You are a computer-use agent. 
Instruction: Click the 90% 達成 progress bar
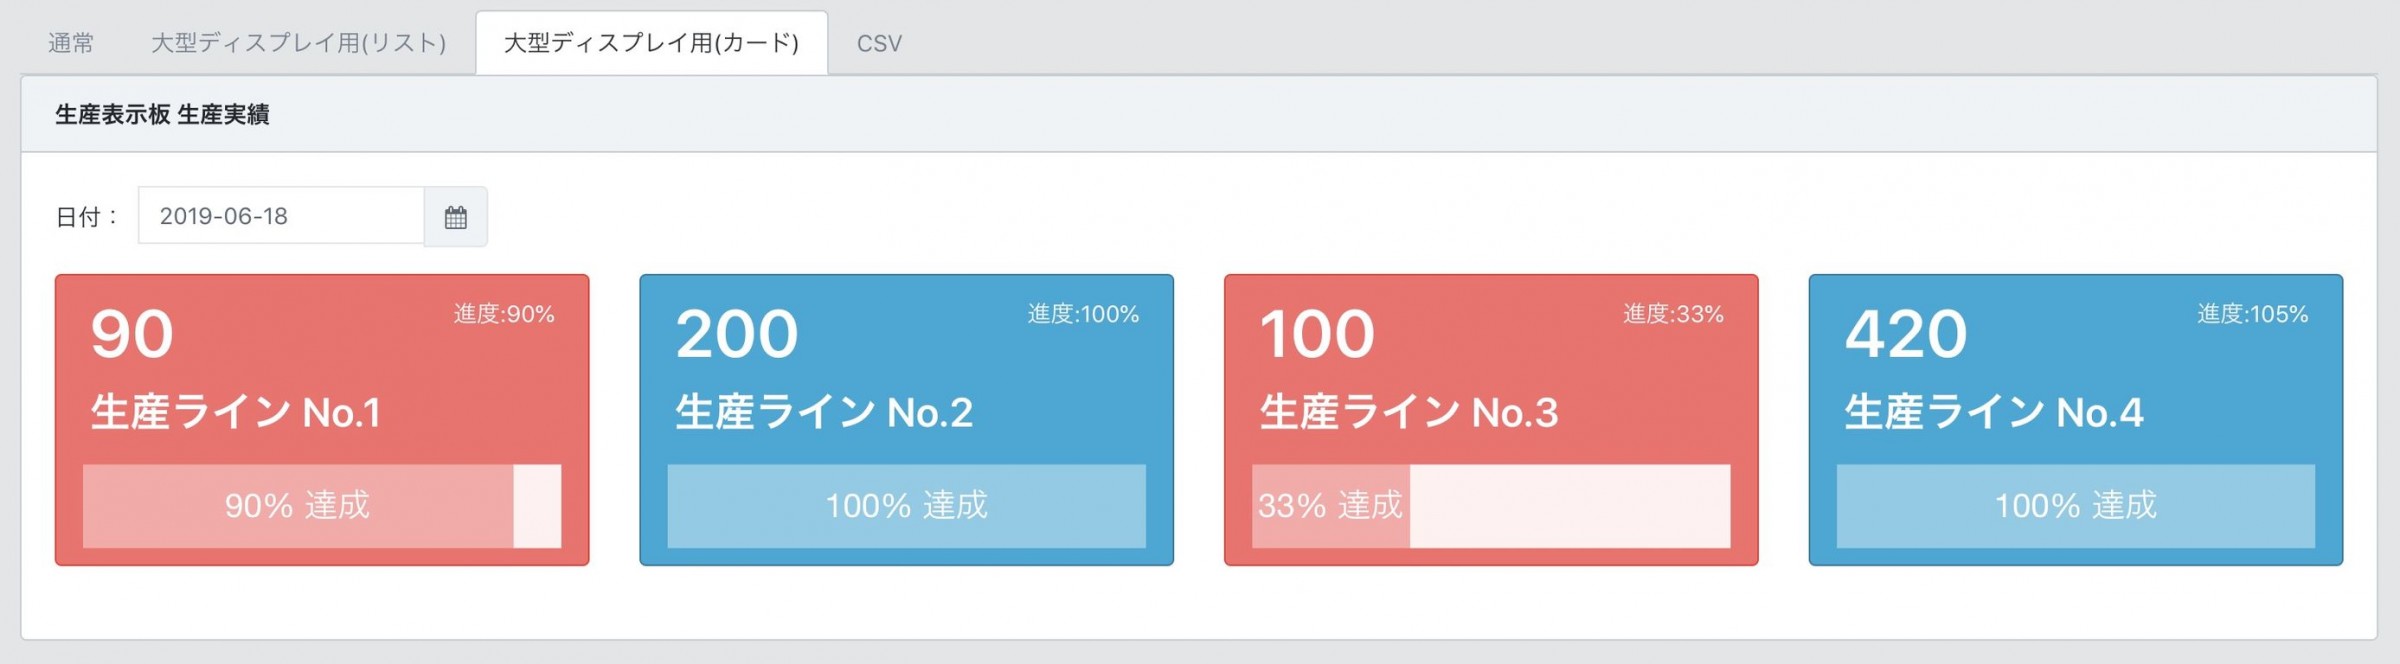(322, 506)
